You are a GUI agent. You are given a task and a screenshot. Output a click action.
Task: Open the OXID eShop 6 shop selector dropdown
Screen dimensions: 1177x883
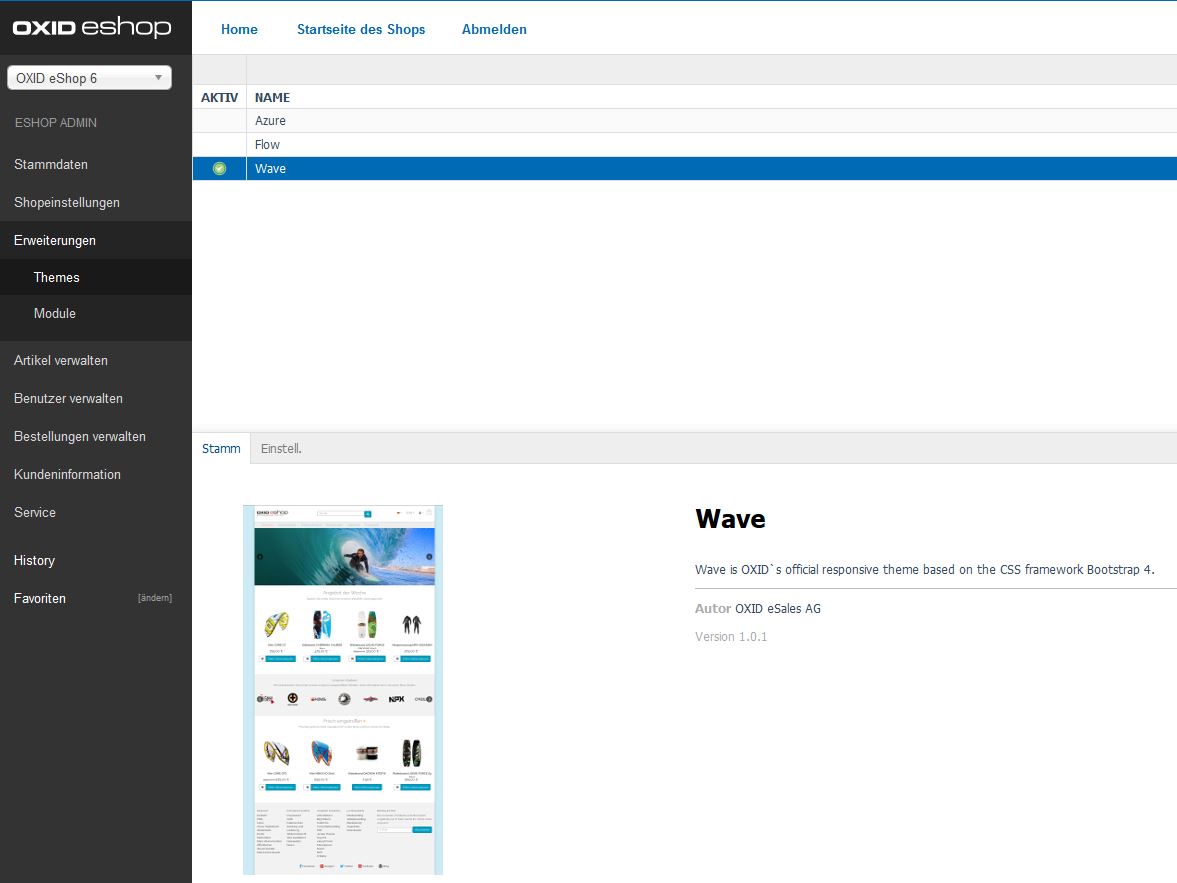point(89,78)
